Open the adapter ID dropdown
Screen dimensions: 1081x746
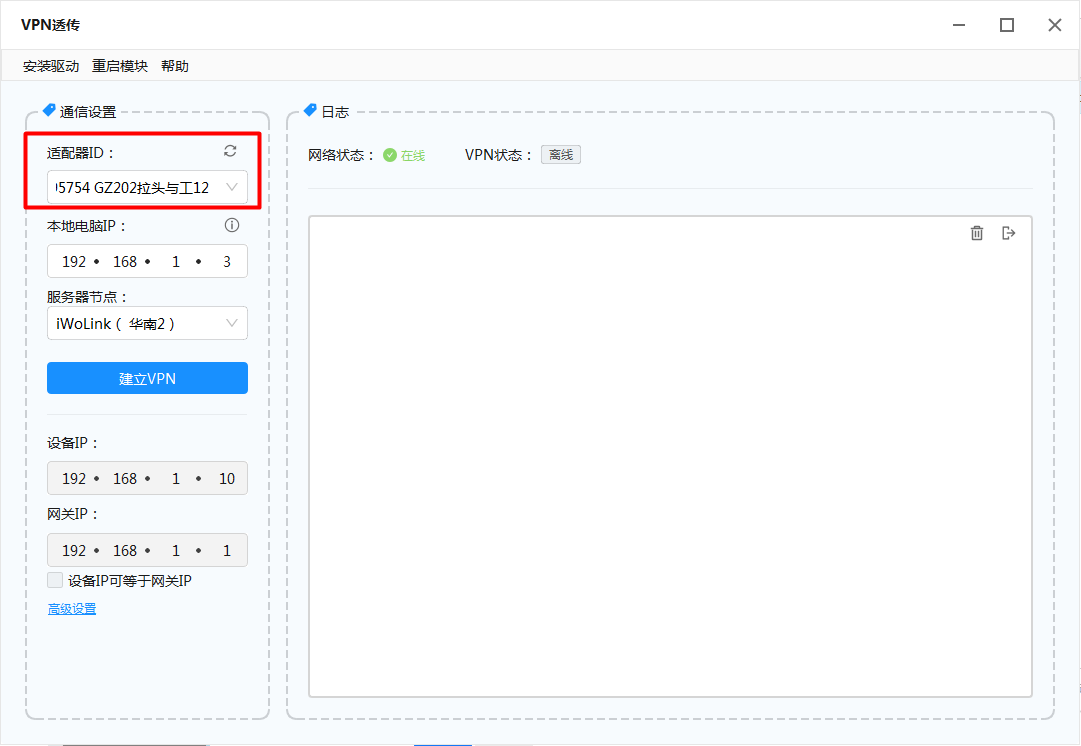point(147,187)
